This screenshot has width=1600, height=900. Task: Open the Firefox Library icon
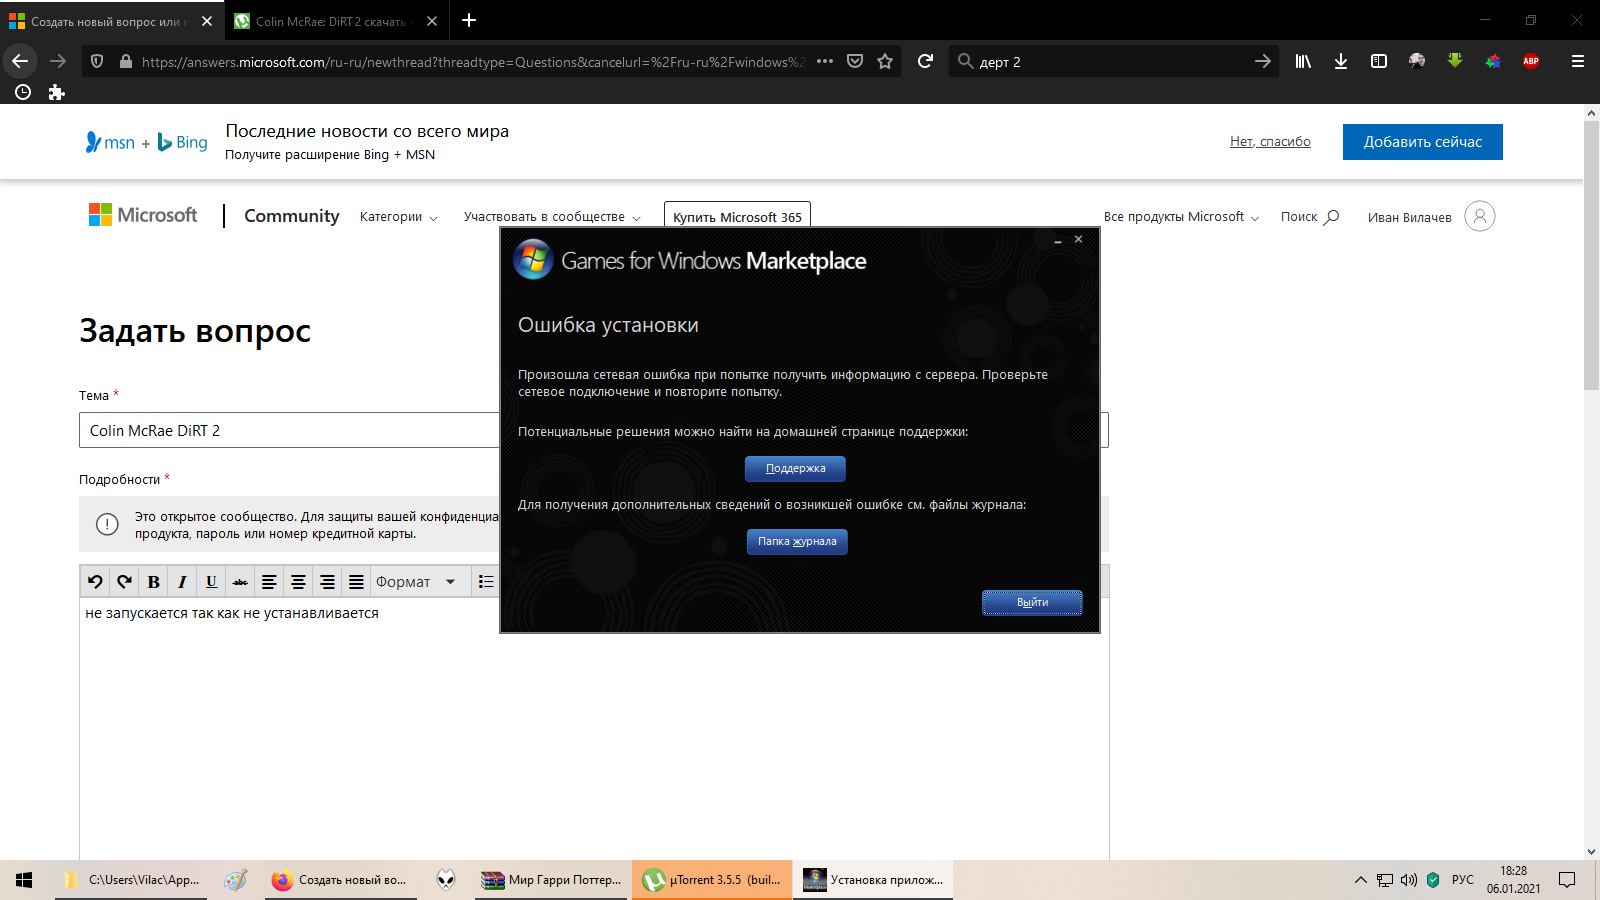coord(1303,61)
